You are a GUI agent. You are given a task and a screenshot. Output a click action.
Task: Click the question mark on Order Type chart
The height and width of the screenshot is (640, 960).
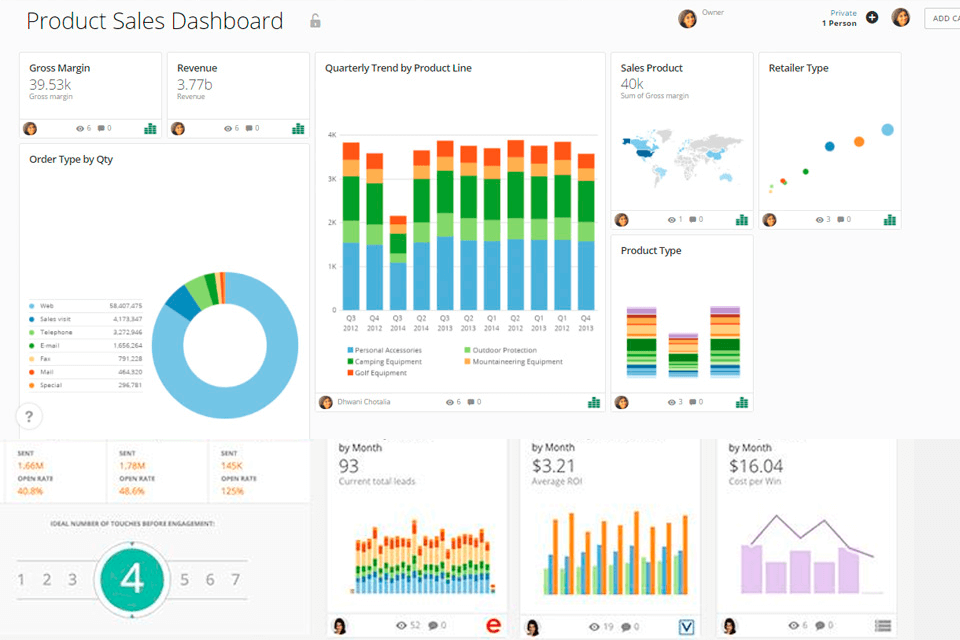tap(29, 416)
